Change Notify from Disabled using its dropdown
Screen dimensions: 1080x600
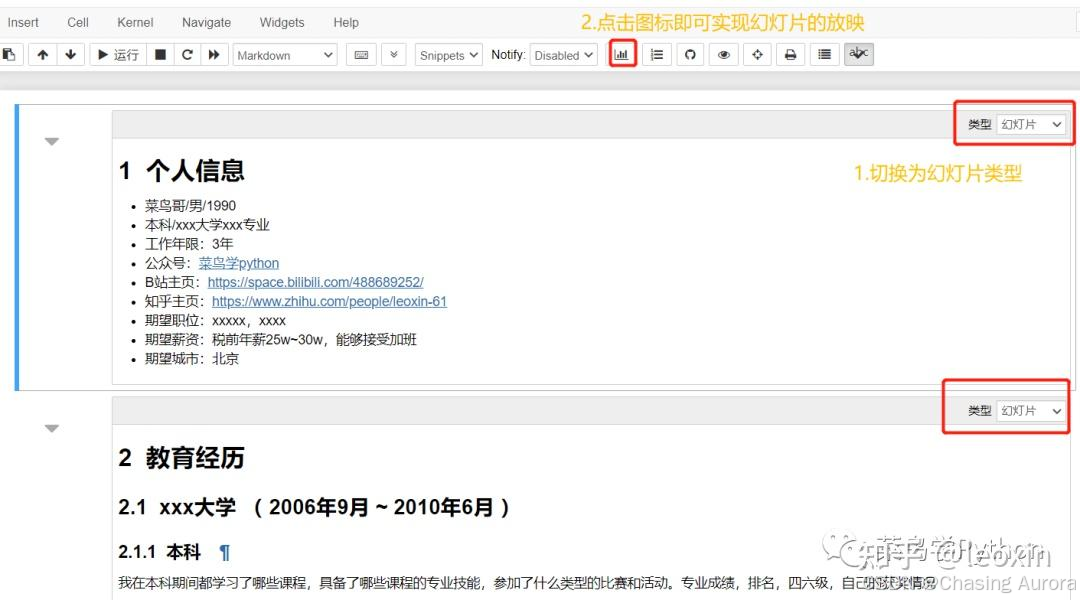(563, 55)
